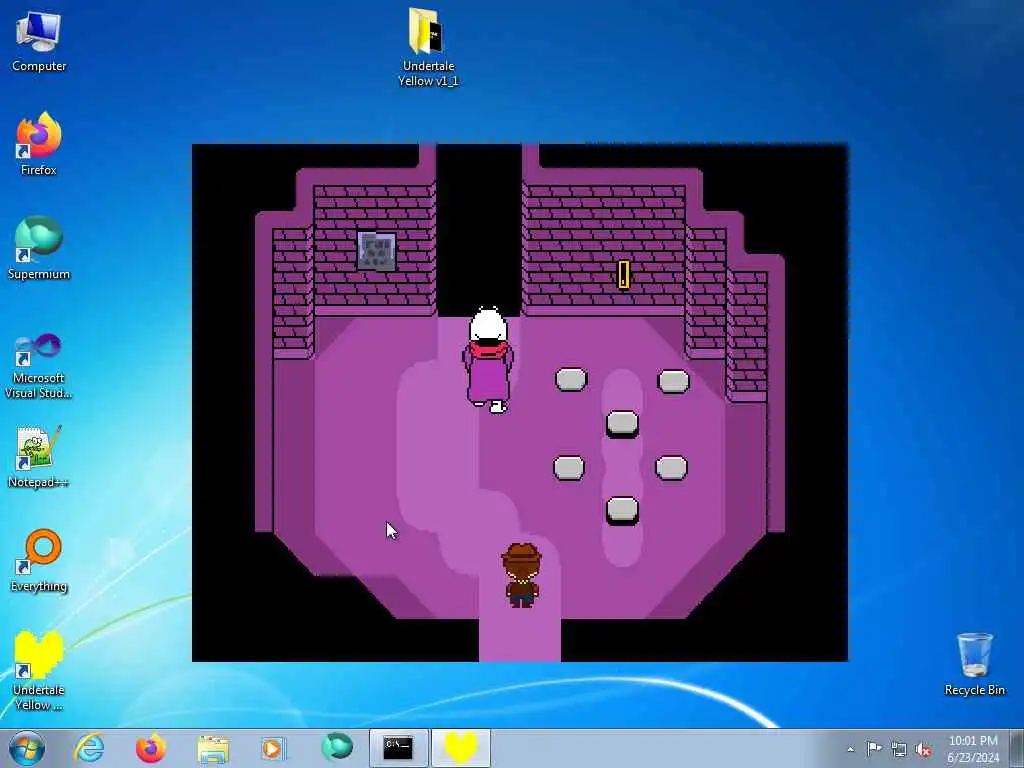Image resolution: width=1024 pixels, height=768 pixels.
Task: Open Windows Explorer from the taskbar
Action: pyautogui.click(x=213, y=748)
